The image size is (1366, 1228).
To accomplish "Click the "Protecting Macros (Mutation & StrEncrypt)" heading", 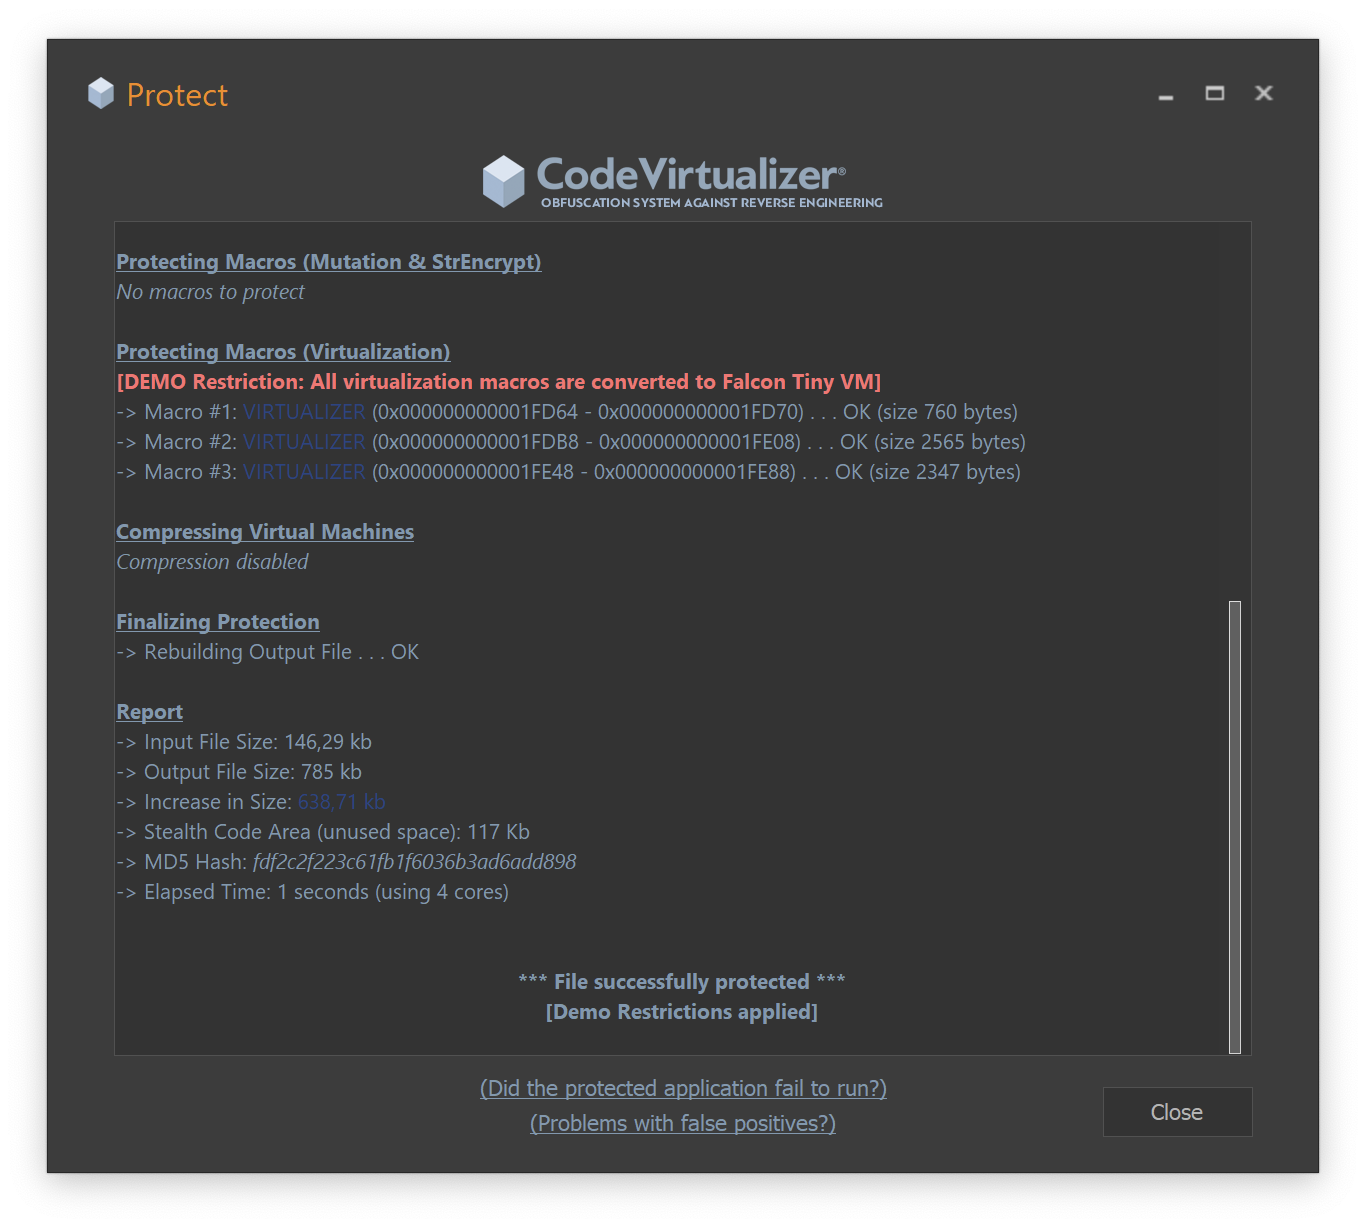I will click(x=329, y=262).
